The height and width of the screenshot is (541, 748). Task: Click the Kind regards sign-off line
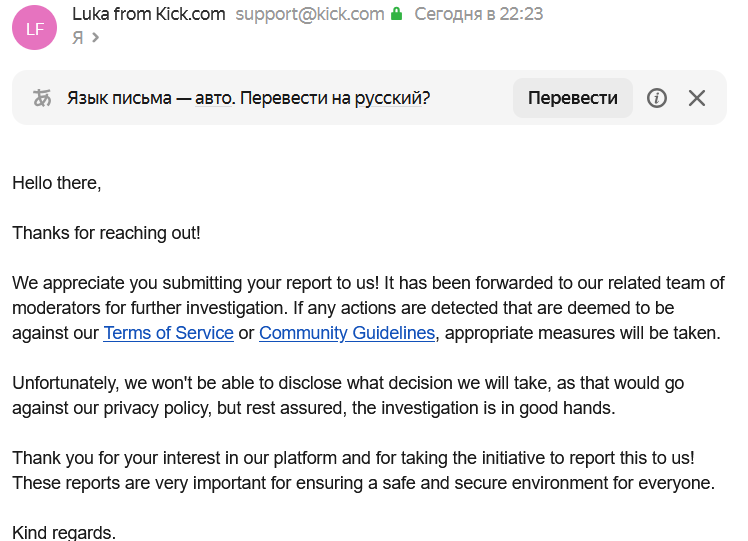coord(64,532)
